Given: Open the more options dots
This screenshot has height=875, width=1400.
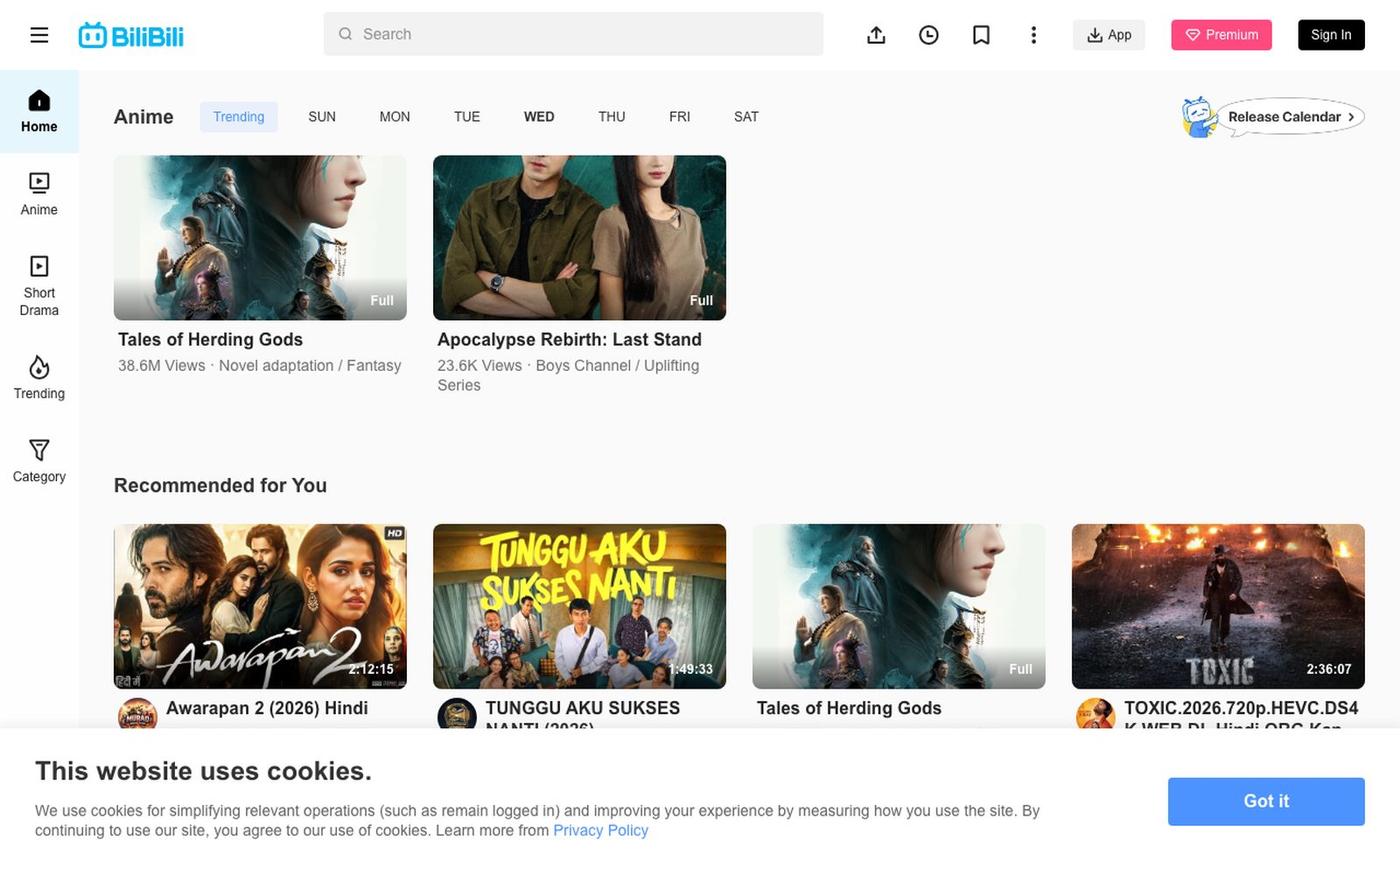Looking at the screenshot, I should [1033, 35].
